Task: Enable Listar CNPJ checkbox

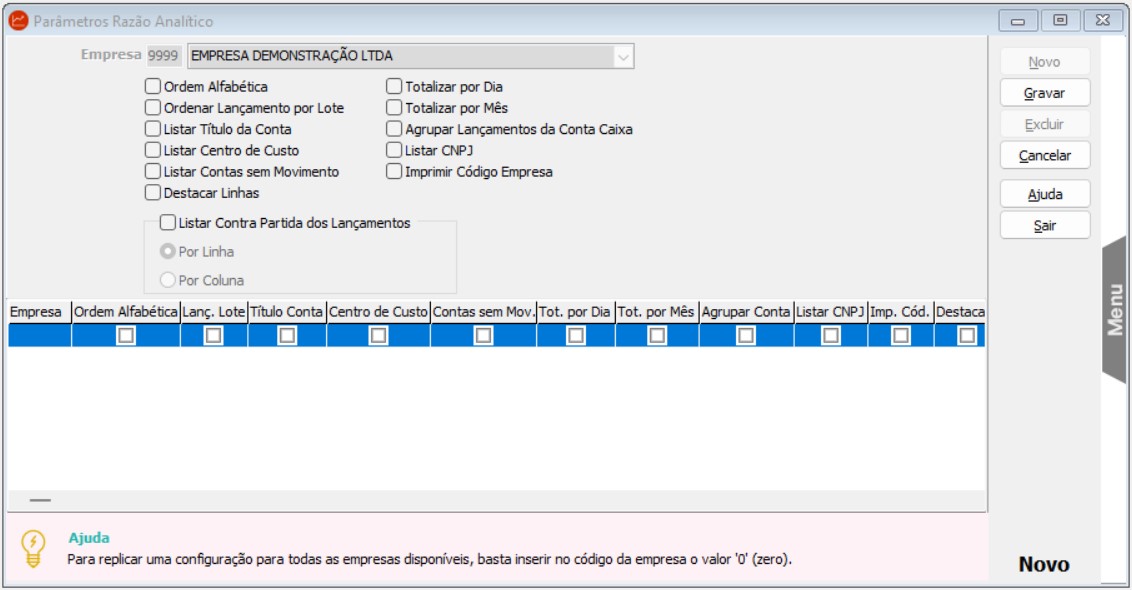Action: click(x=393, y=150)
